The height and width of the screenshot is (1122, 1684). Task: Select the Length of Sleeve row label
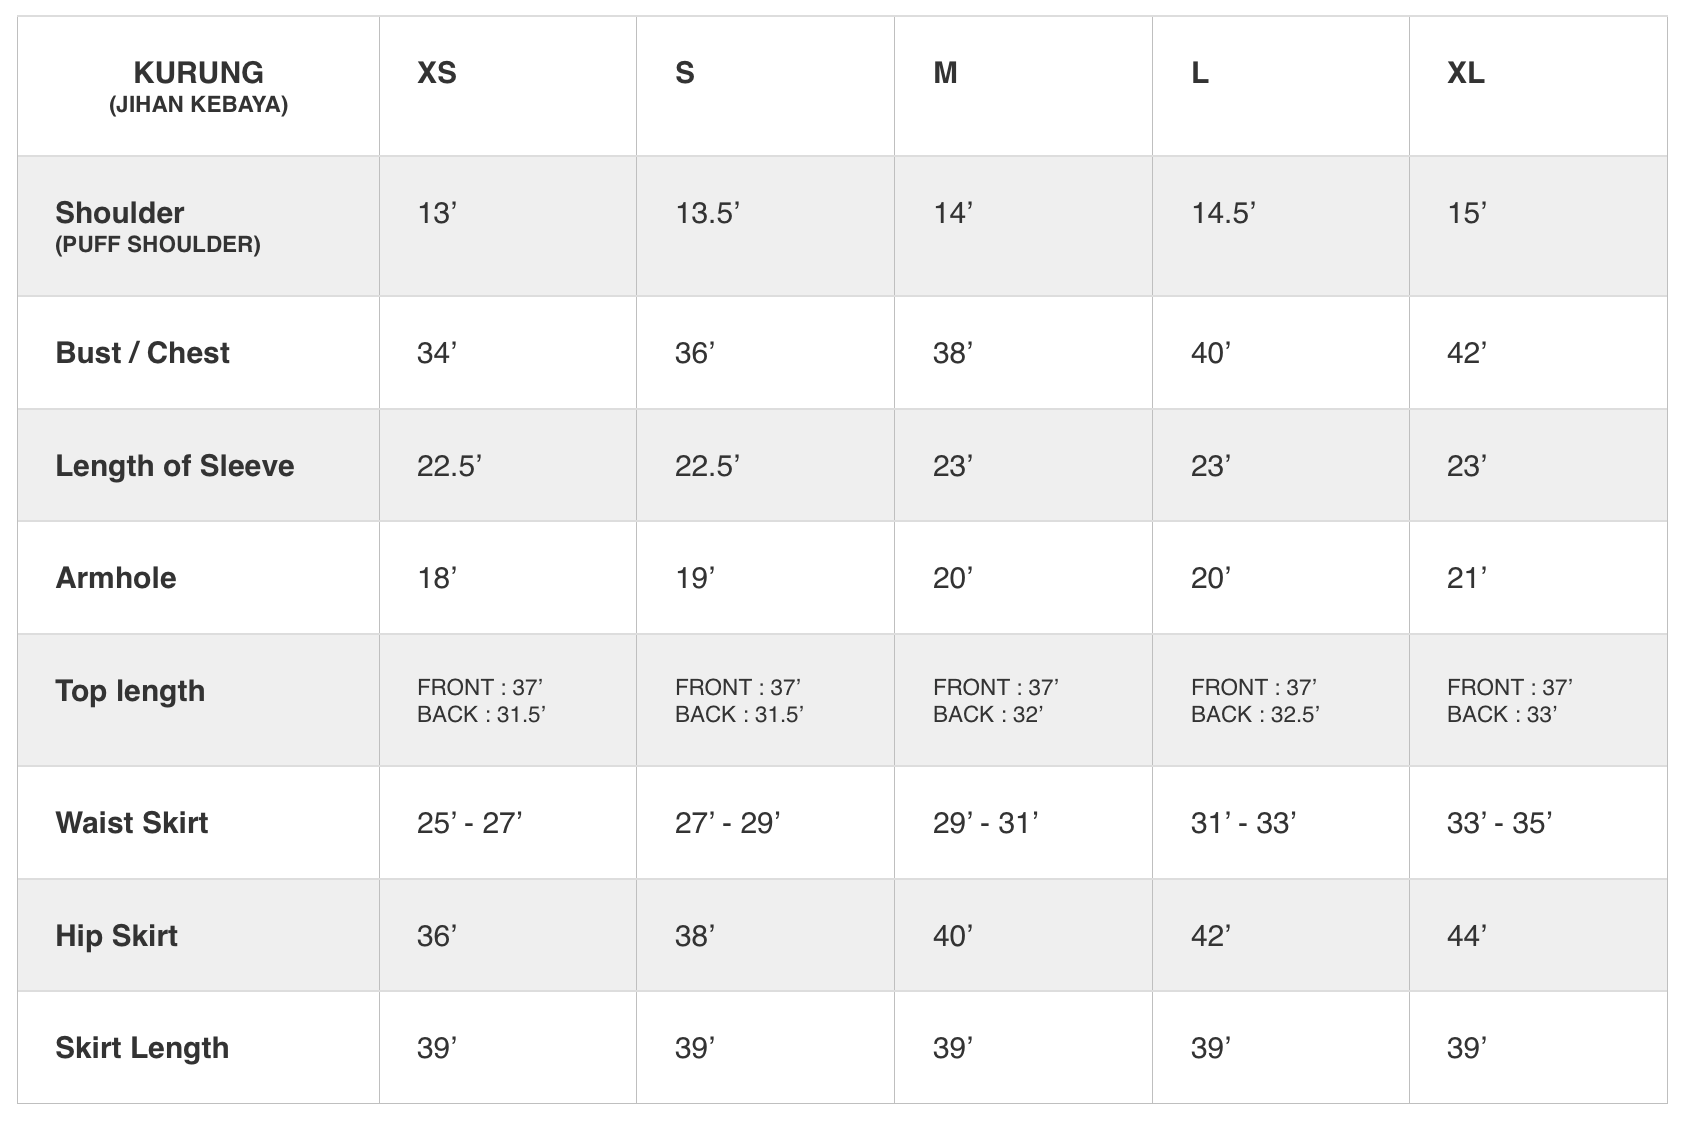[175, 466]
